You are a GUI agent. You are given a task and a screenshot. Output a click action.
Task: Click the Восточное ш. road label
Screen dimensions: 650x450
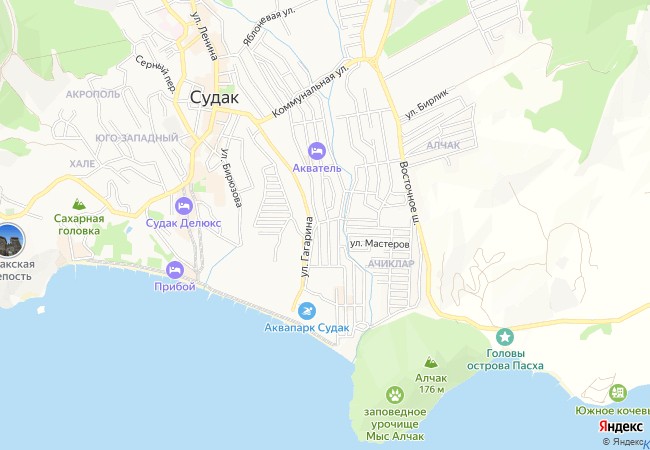410,193
